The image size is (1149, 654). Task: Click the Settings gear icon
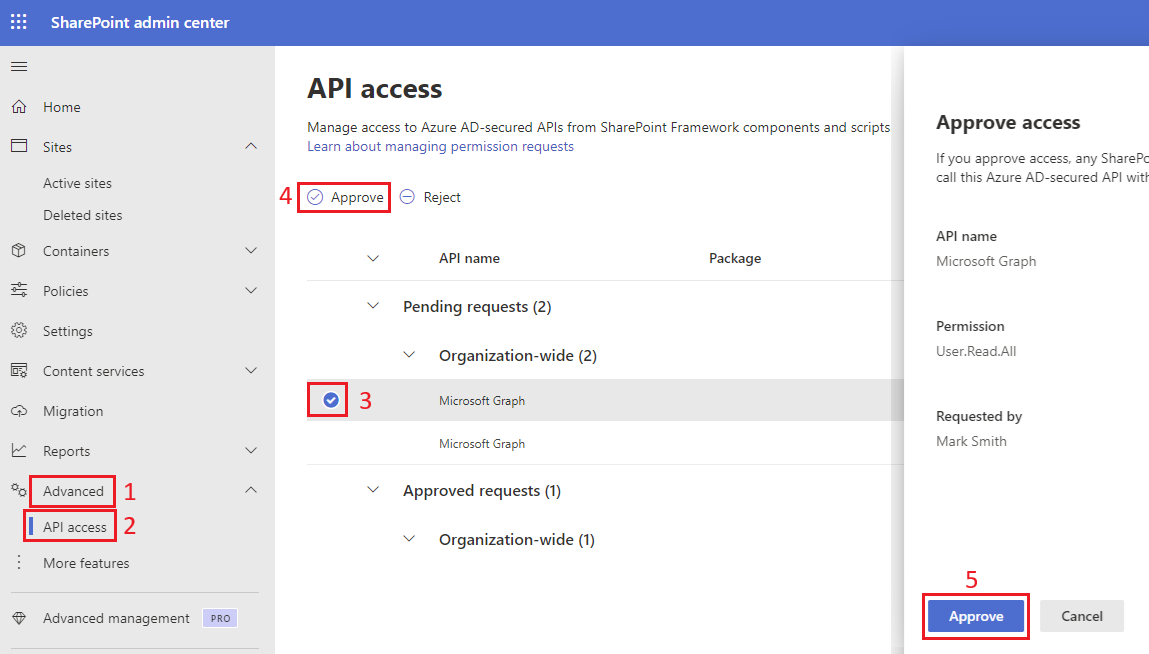[x=19, y=331]
